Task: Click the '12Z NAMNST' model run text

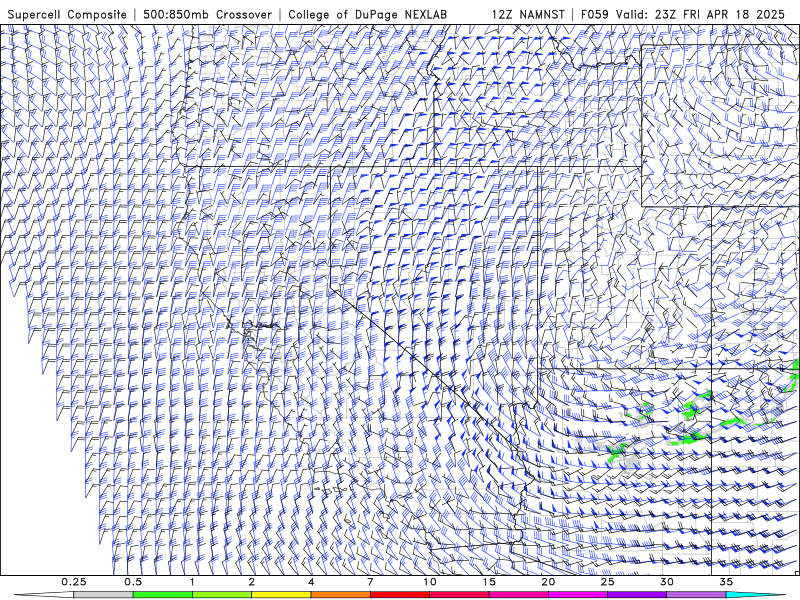Action: 528,14
